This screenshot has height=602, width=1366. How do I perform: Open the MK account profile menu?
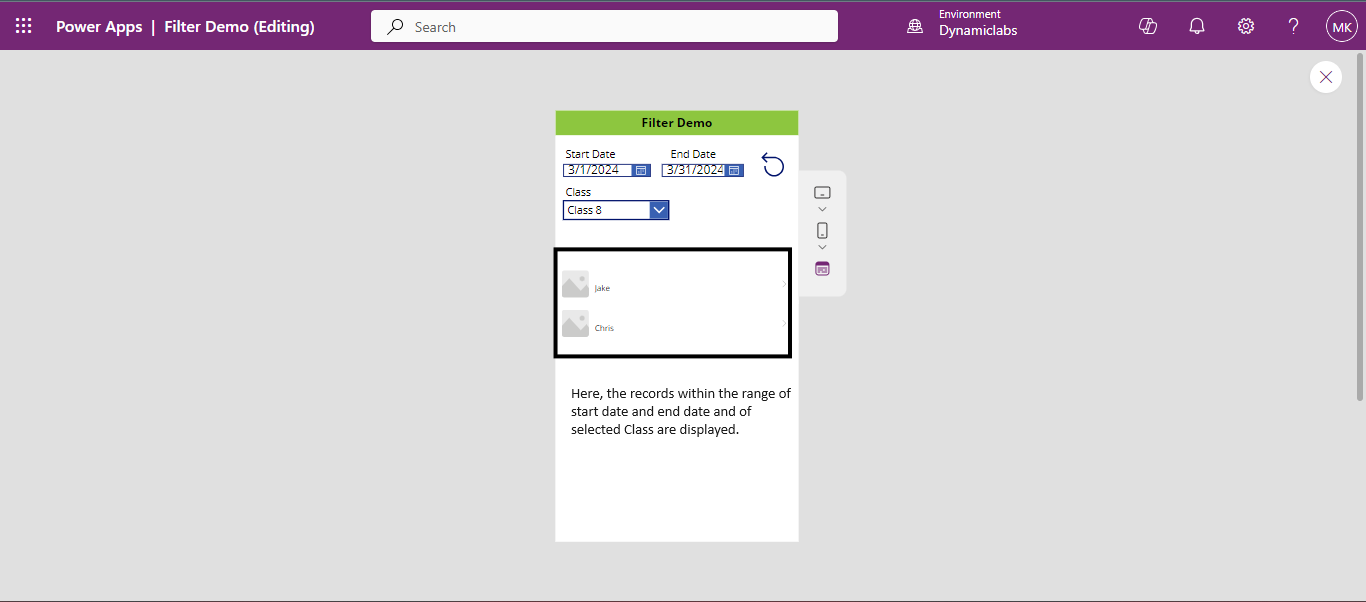click(1341, 26)
